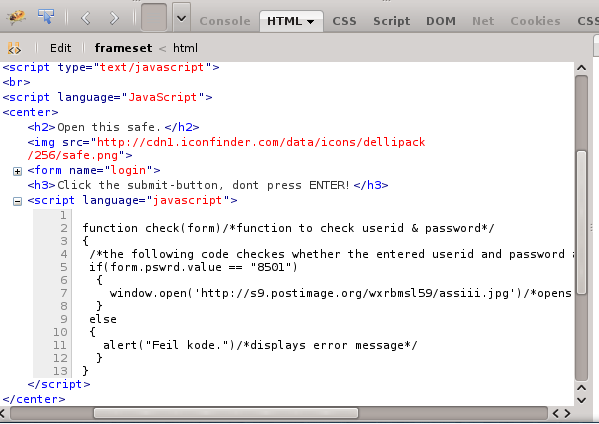Select the DOM tab
This screenshot has width=599, height=424.
point(441,21)
